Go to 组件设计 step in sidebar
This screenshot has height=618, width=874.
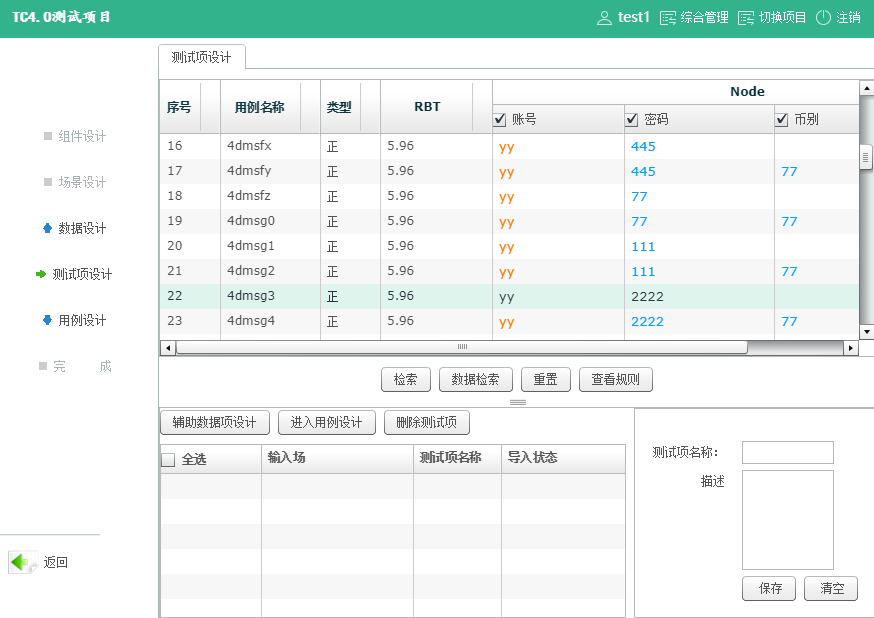click(82, 136)
